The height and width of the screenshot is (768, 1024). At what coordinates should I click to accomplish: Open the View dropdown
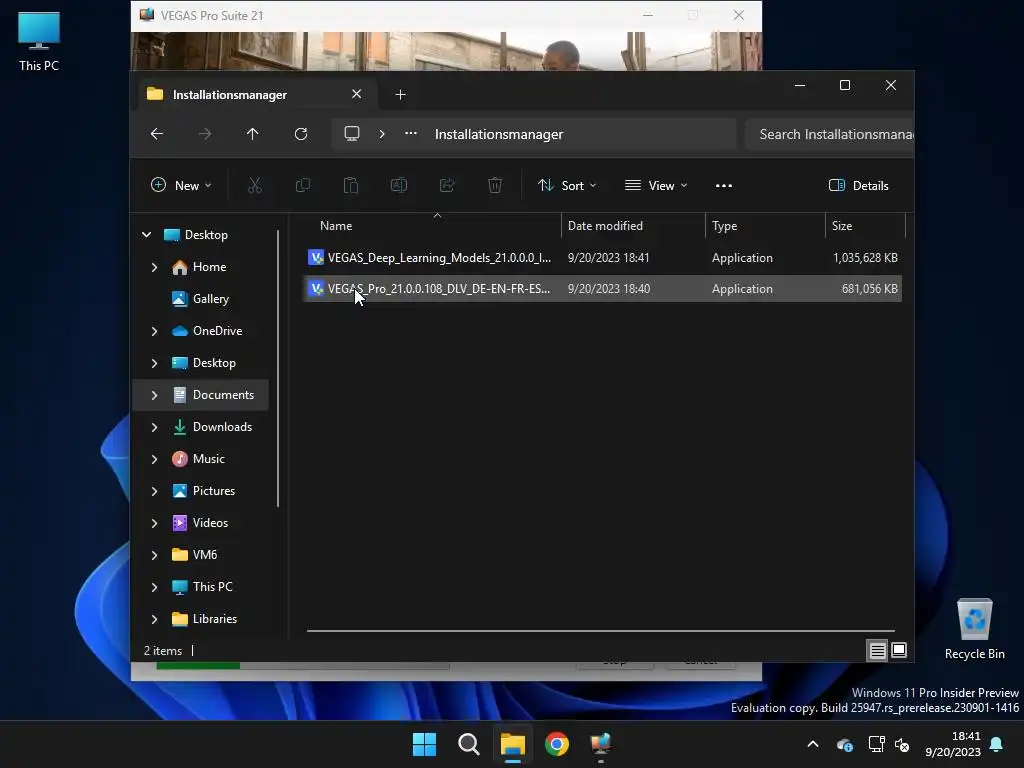click(x=656, y=185)
